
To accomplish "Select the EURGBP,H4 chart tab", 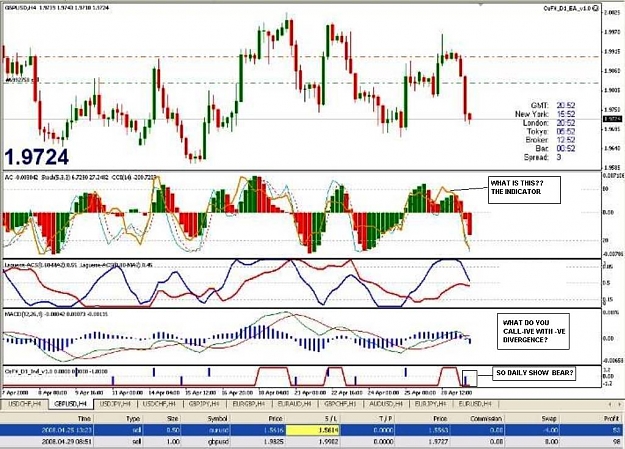I will (x=249, y=404).
